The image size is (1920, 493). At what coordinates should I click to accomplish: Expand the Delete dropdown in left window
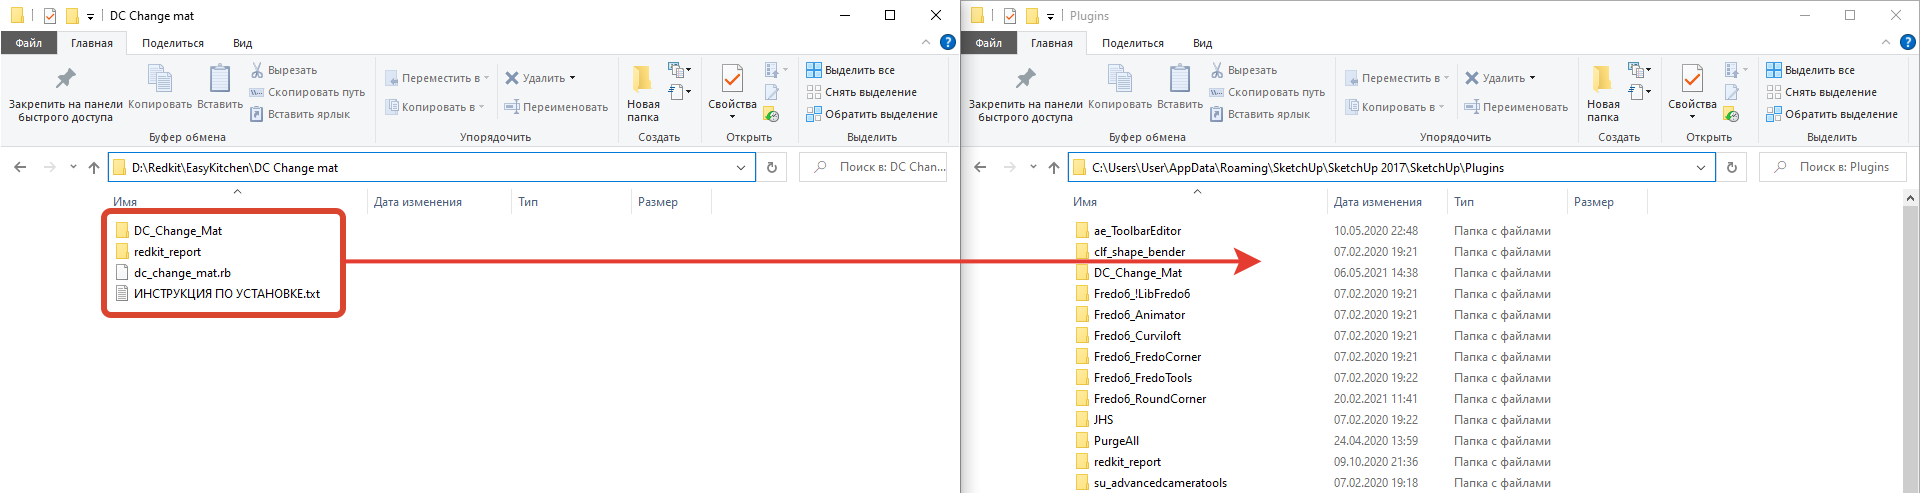[572, 78]
